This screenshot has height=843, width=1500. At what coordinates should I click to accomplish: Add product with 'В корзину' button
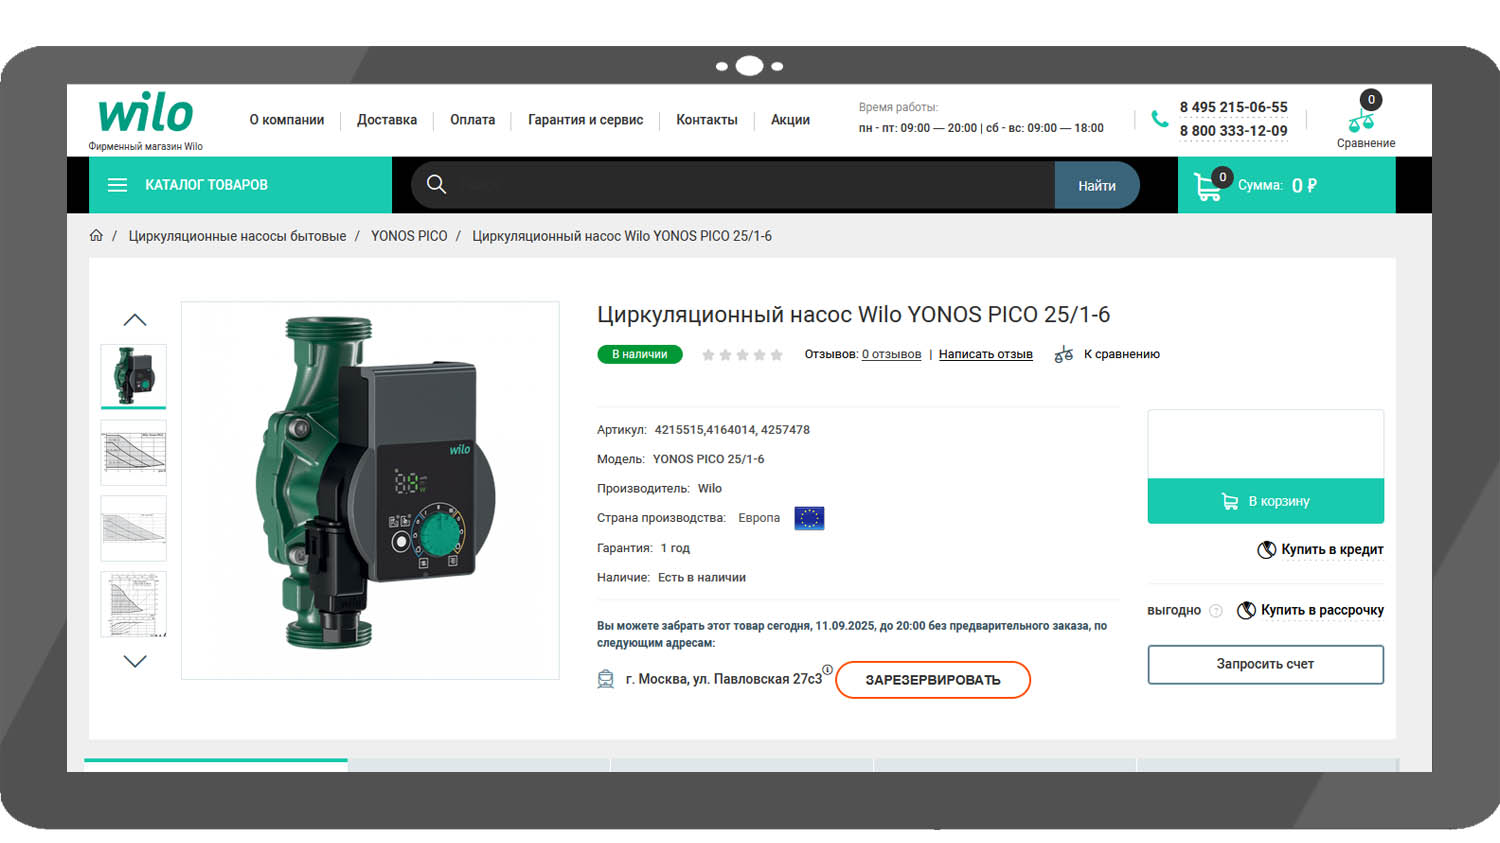coord(1265,501)
